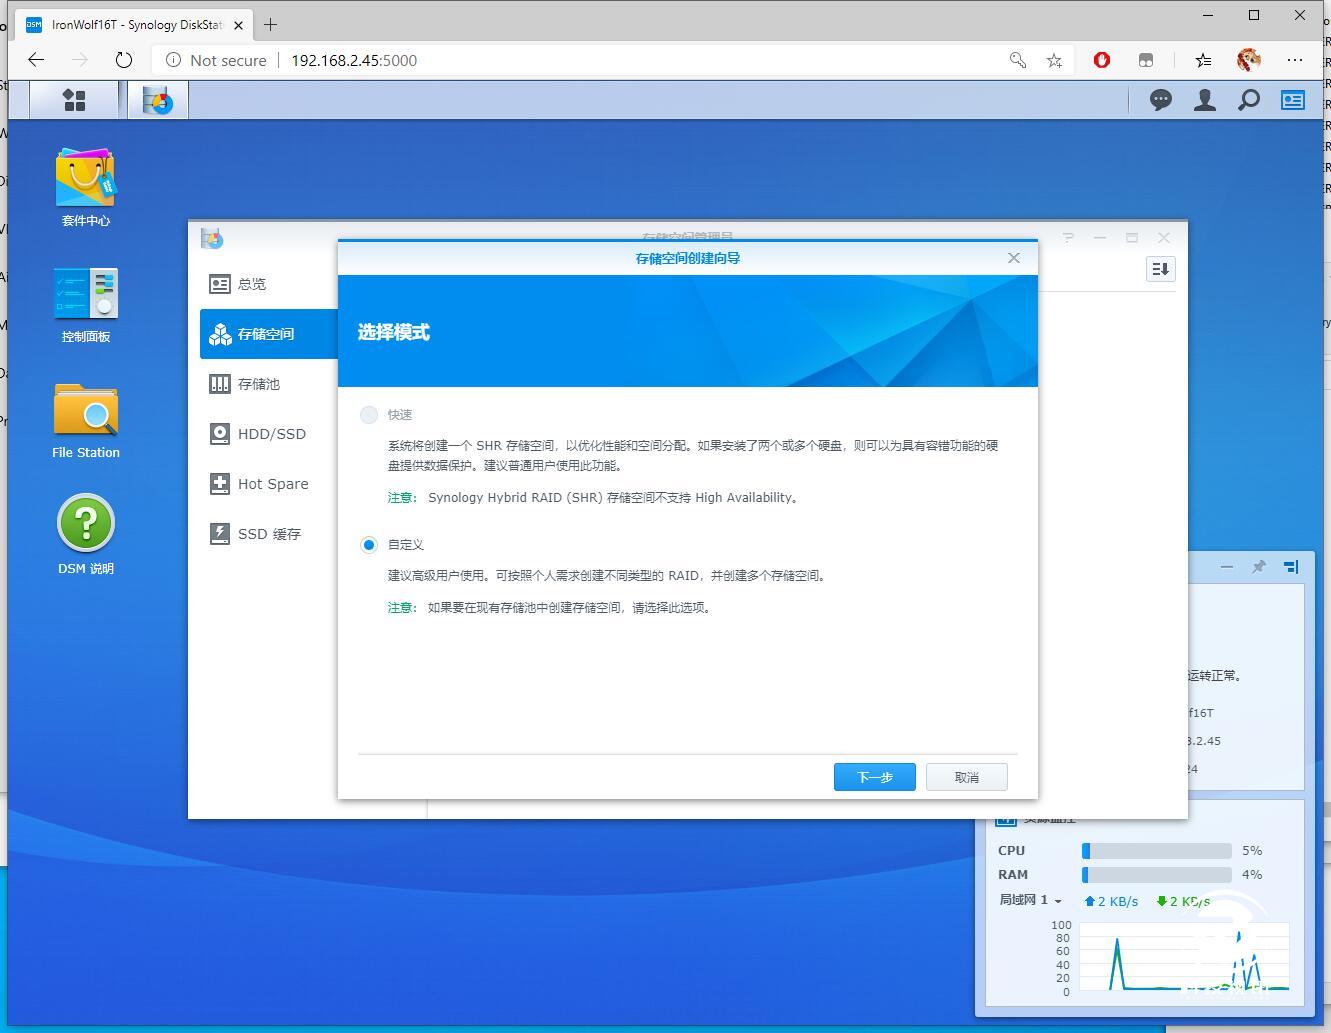Pin the widget panel
Screen dimensions: 1331x1033
[1259, 567]
